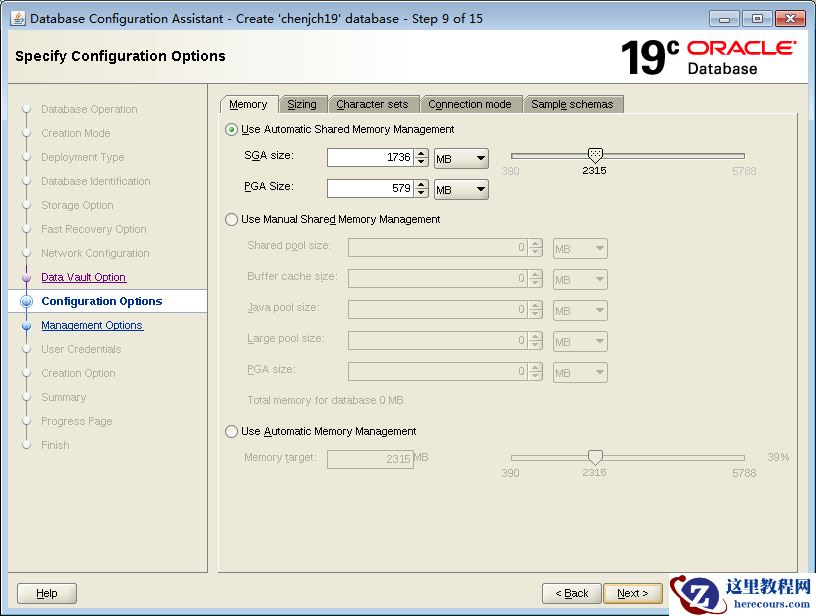Open the Help button

pyautogui.click(x=47, y=593)
